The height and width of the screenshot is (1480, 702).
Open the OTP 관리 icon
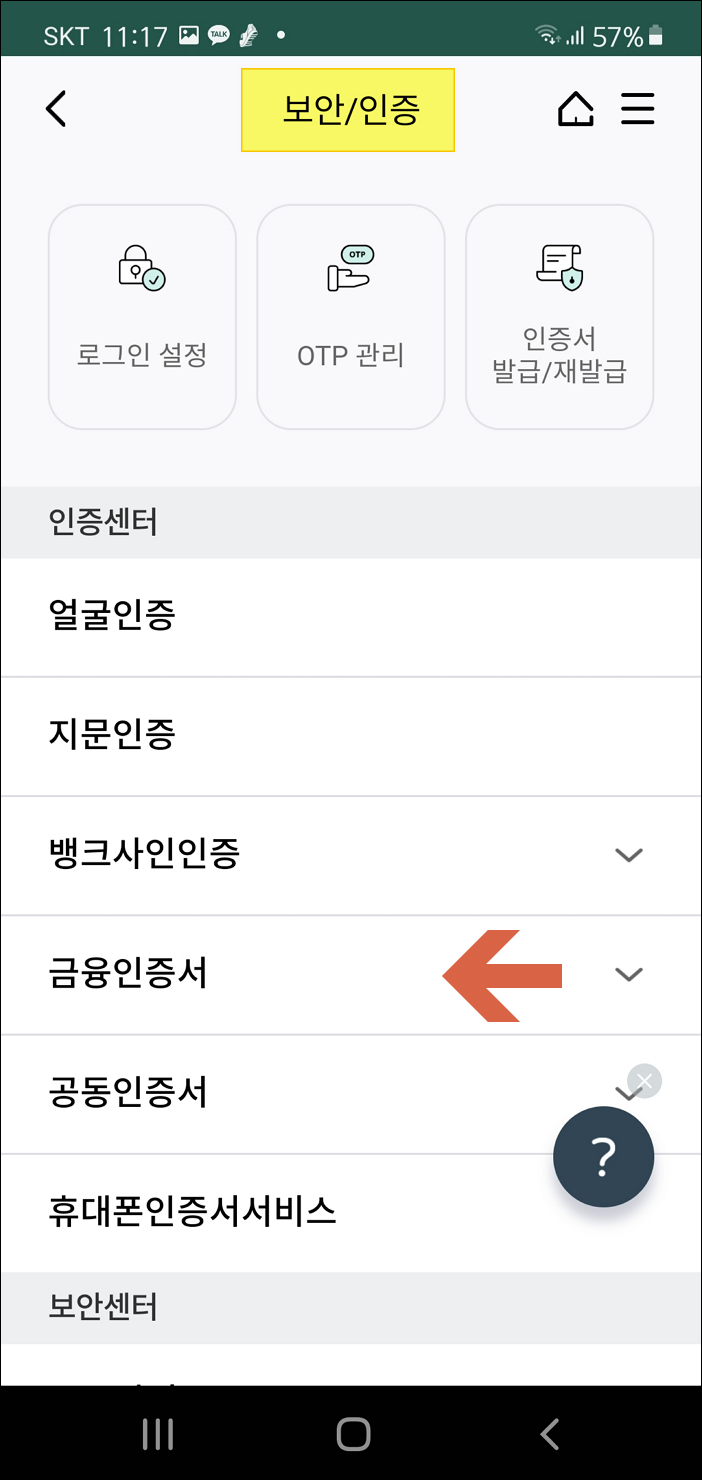pos(350,315)
